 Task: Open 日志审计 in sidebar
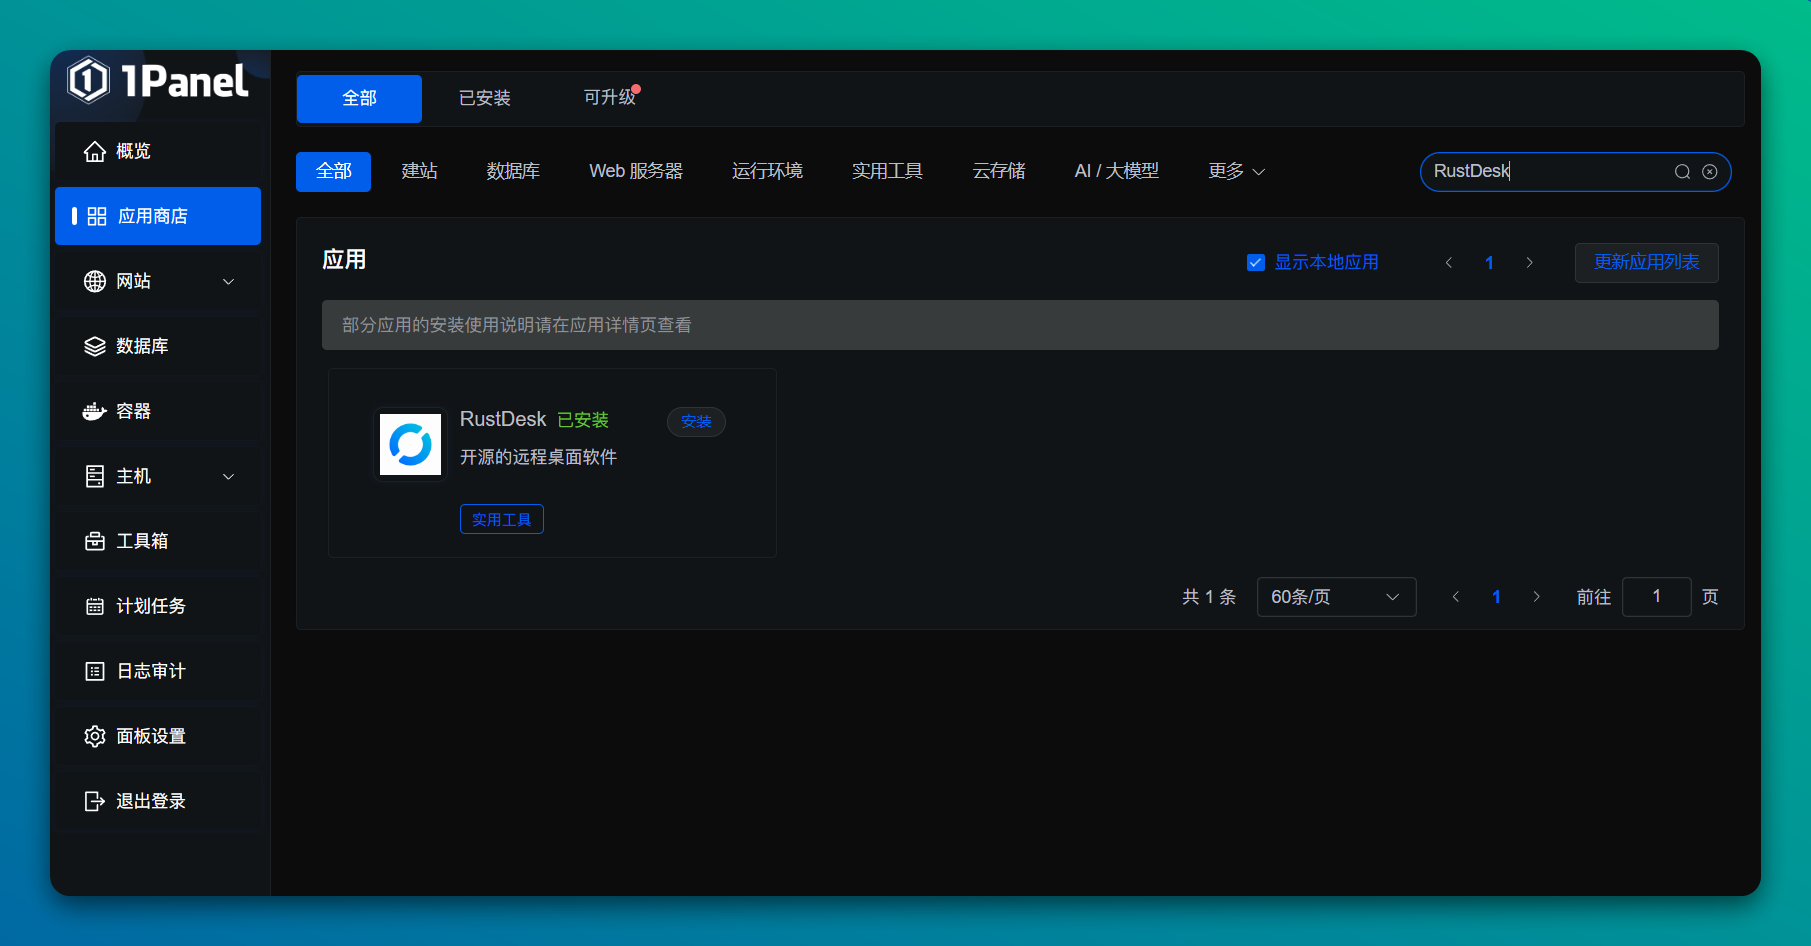(x=158, y=671)
